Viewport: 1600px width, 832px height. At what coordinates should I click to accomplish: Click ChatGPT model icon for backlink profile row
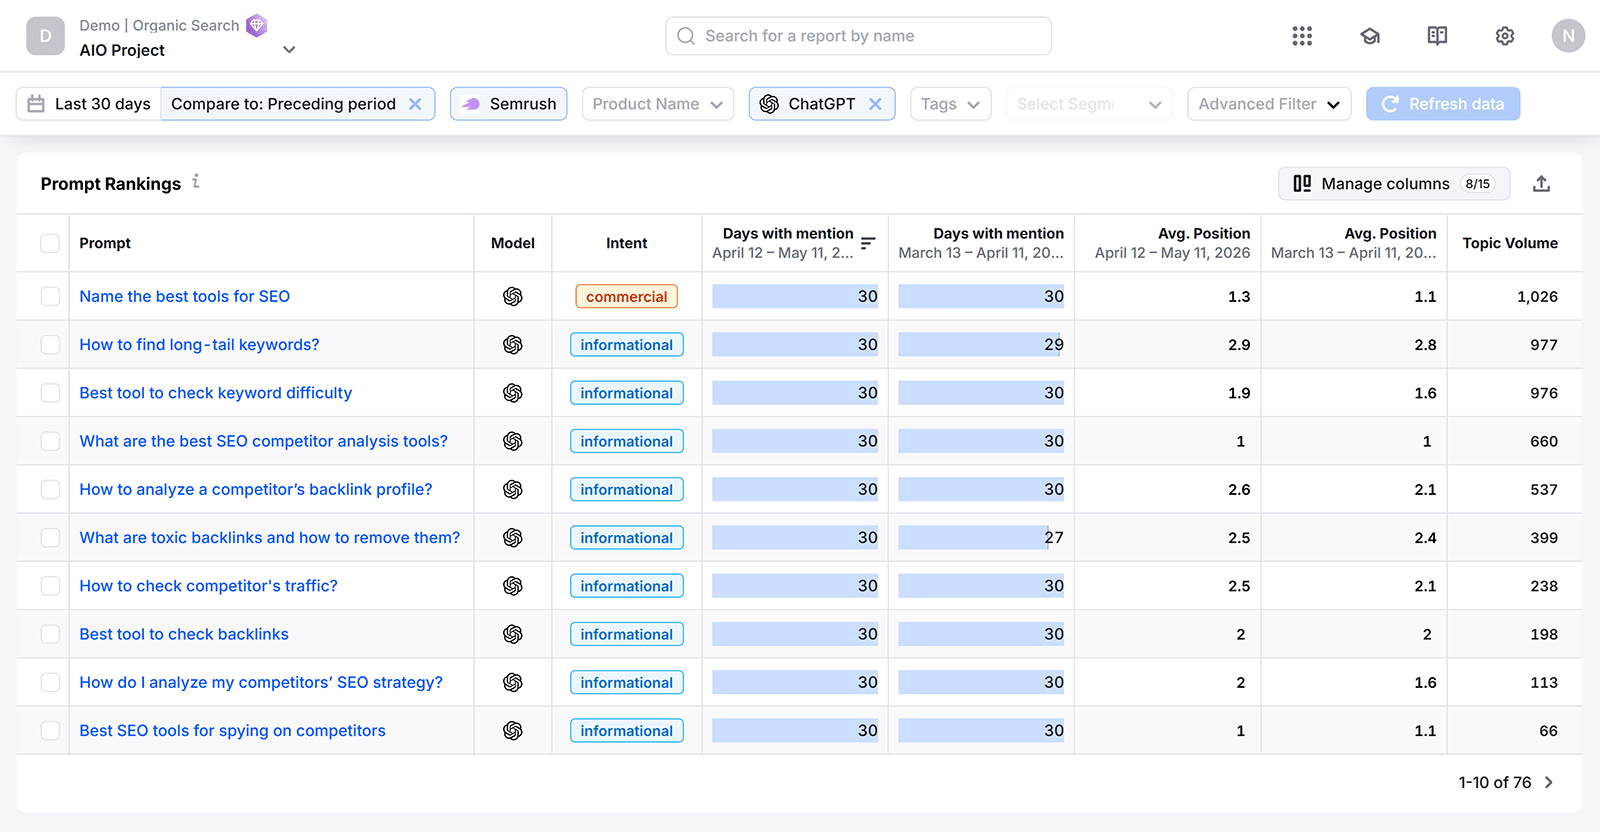click(513, 489)
